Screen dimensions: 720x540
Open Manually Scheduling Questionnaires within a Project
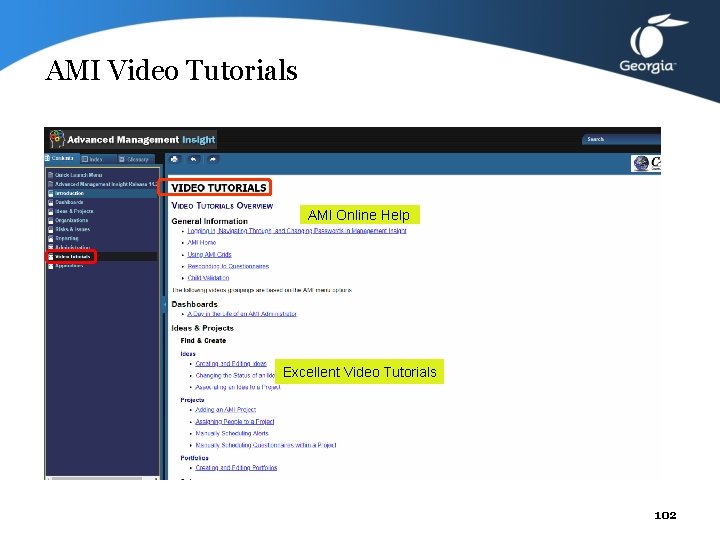[266, 445]
